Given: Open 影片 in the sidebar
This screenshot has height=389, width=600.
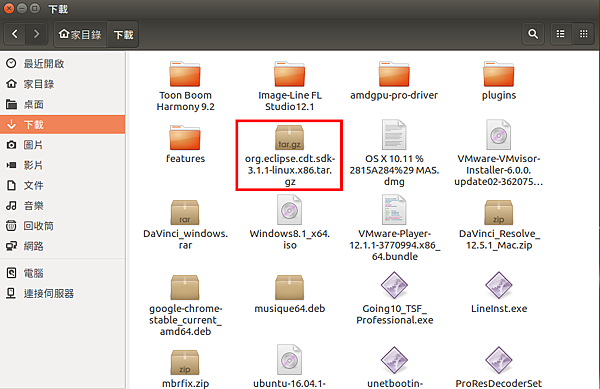Looking at the screenshot, I should pyautogui.click(x=62, y=165).
